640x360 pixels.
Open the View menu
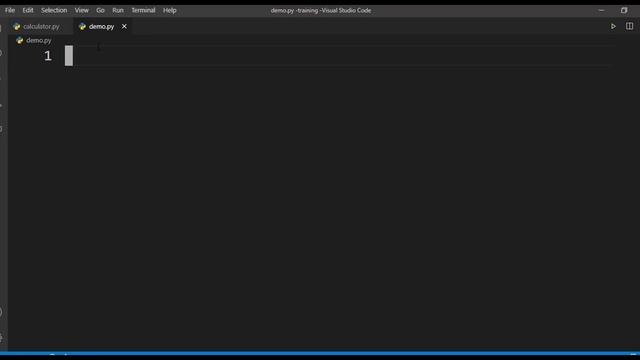(82, 10)
